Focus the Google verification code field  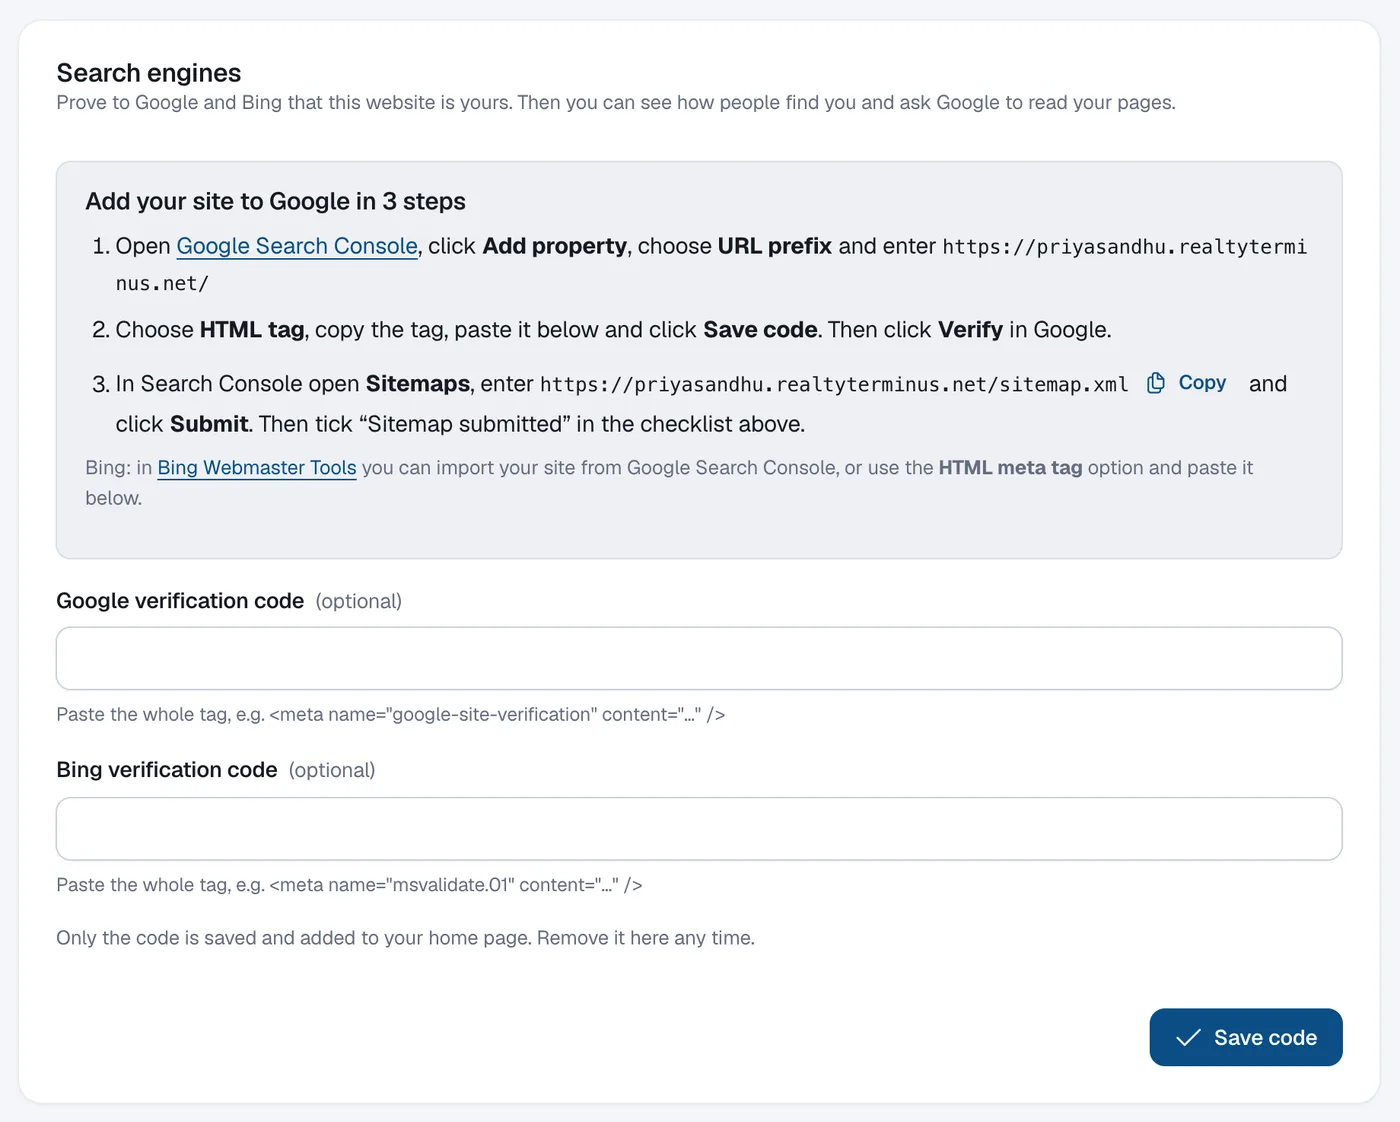pos(699,658)
